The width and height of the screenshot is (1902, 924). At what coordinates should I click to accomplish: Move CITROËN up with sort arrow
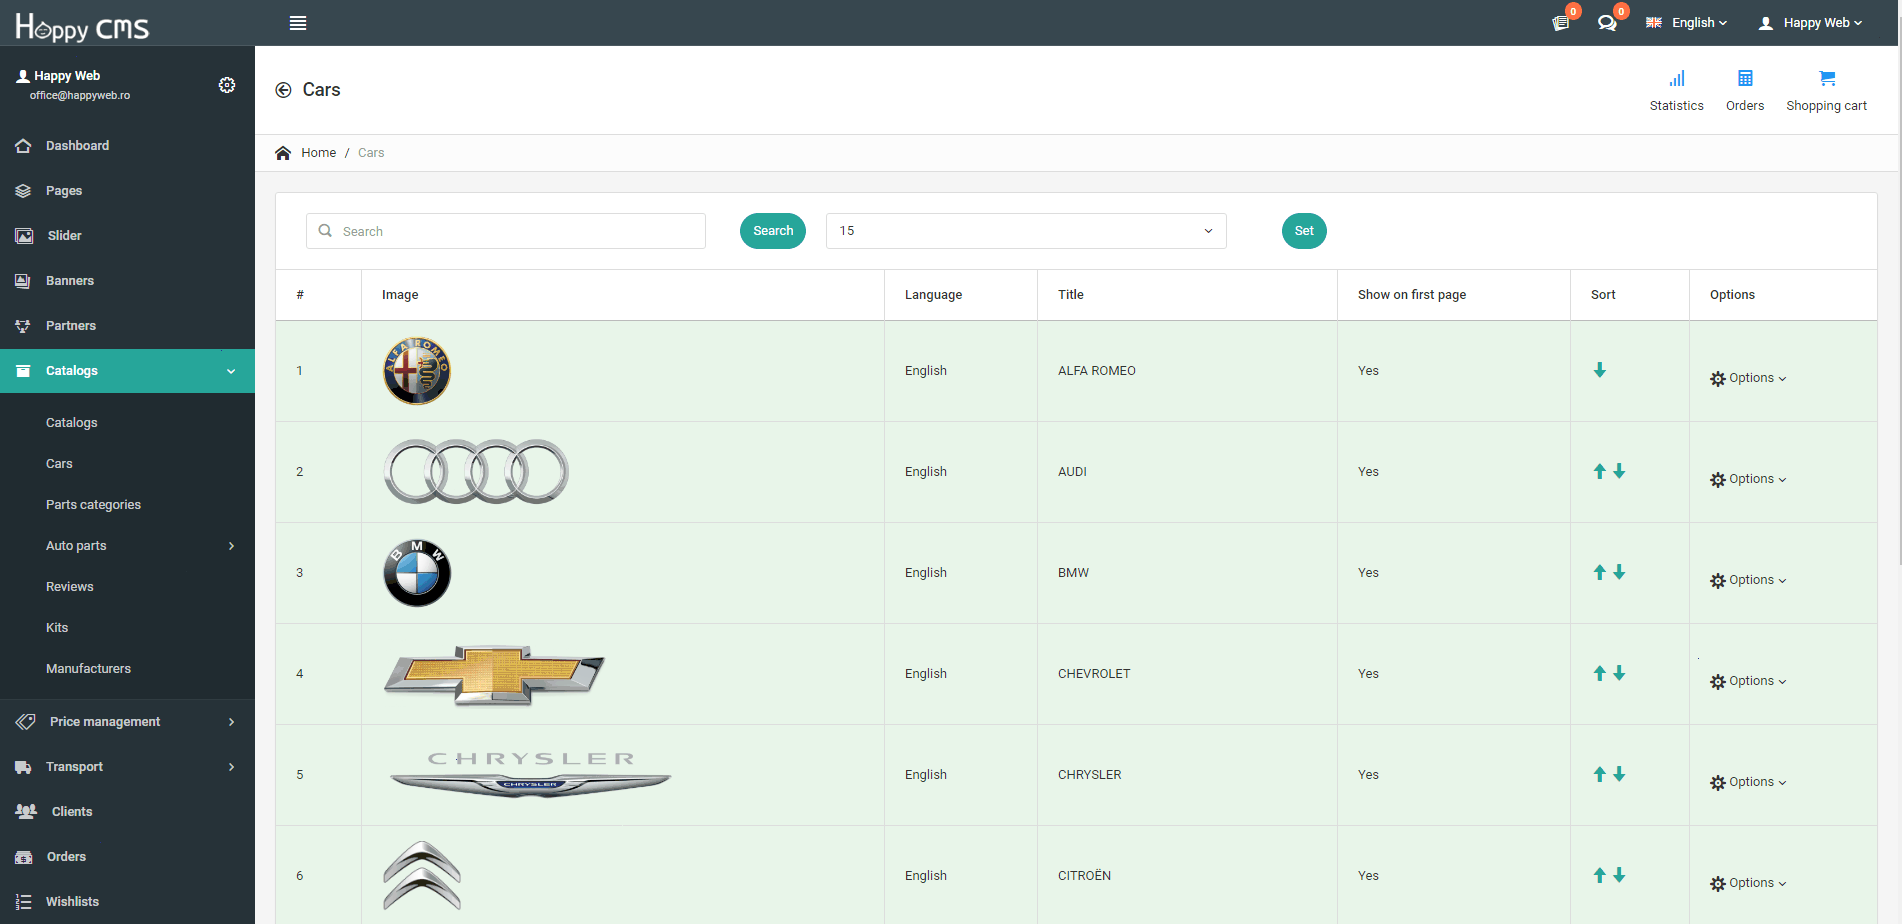pos(1600,875)
